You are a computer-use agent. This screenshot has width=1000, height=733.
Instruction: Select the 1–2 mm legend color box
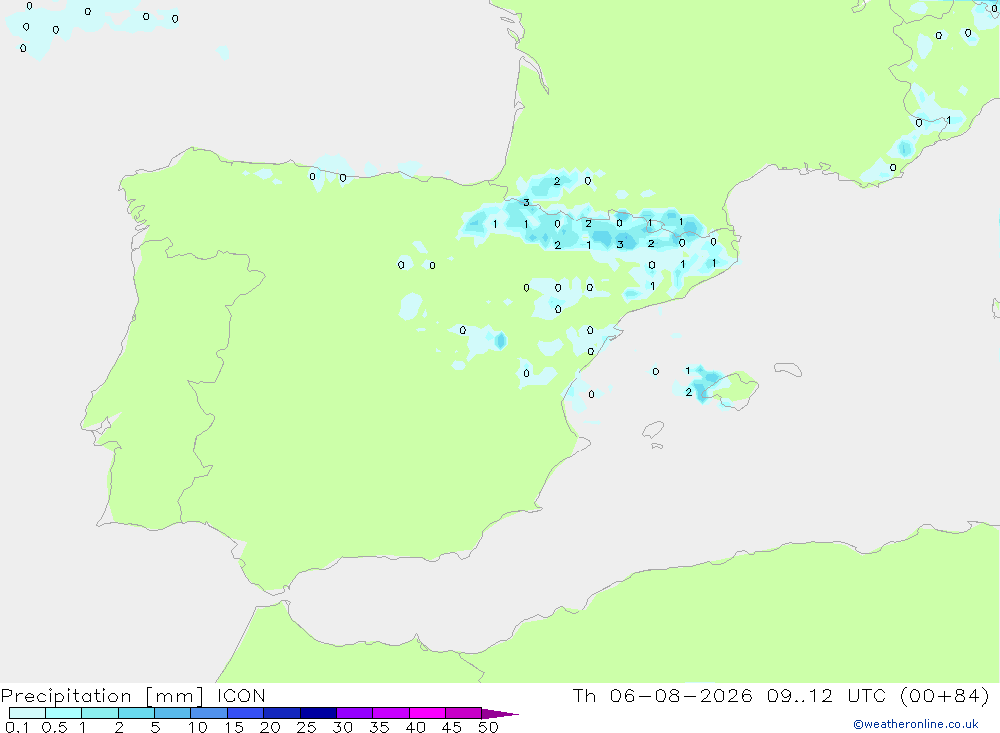pos(100,713)
